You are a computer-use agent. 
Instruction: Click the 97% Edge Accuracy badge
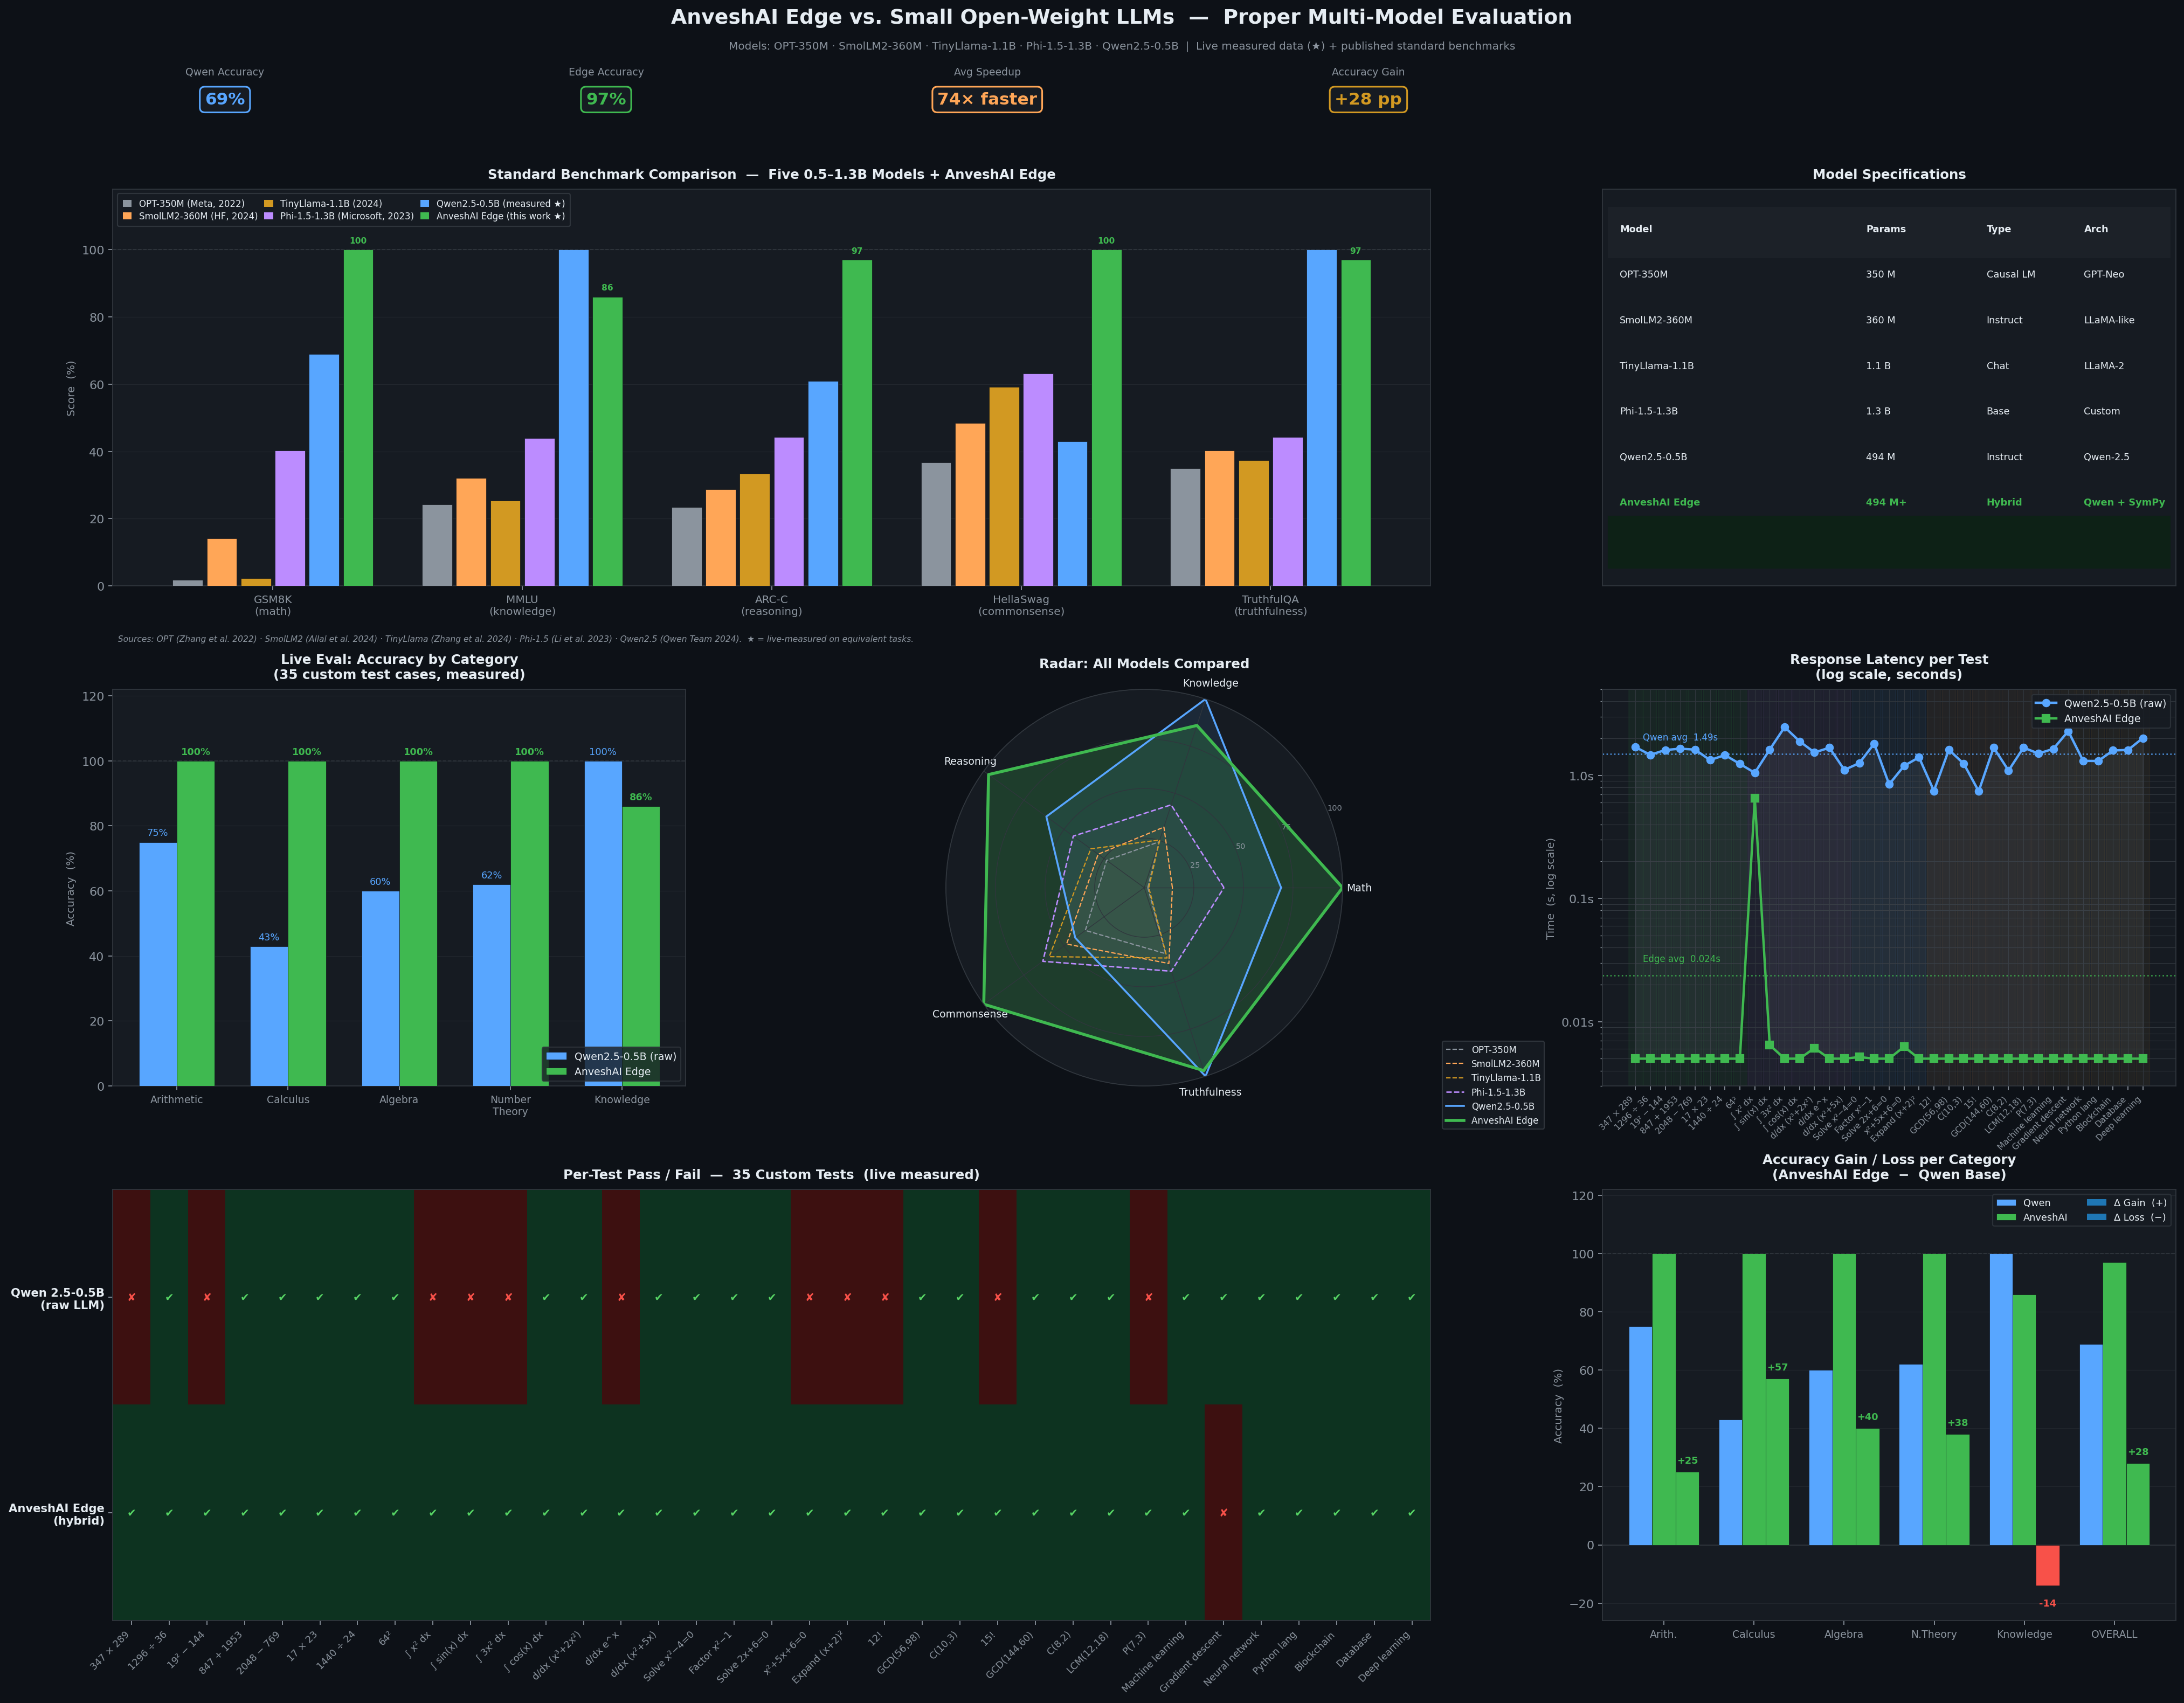coord(605,99)
